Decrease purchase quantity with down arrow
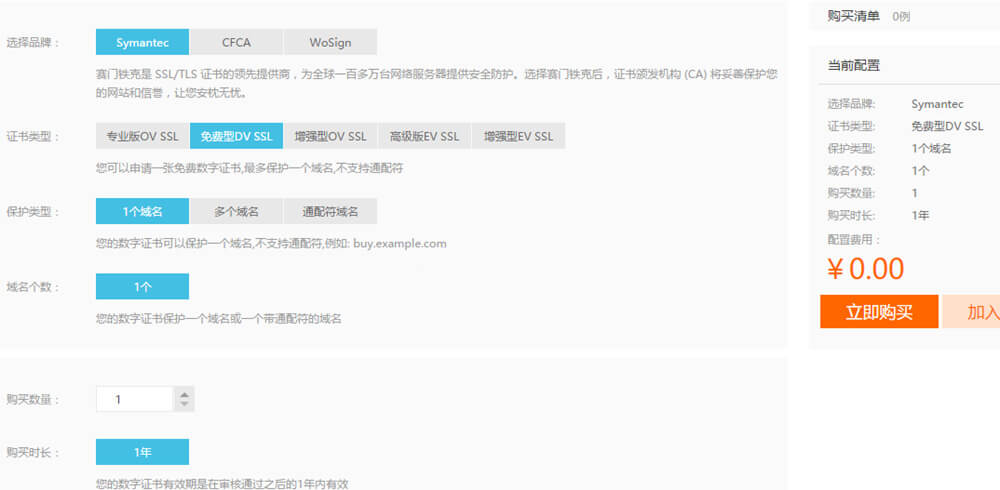1000x490 pixels. click(184, 405)
